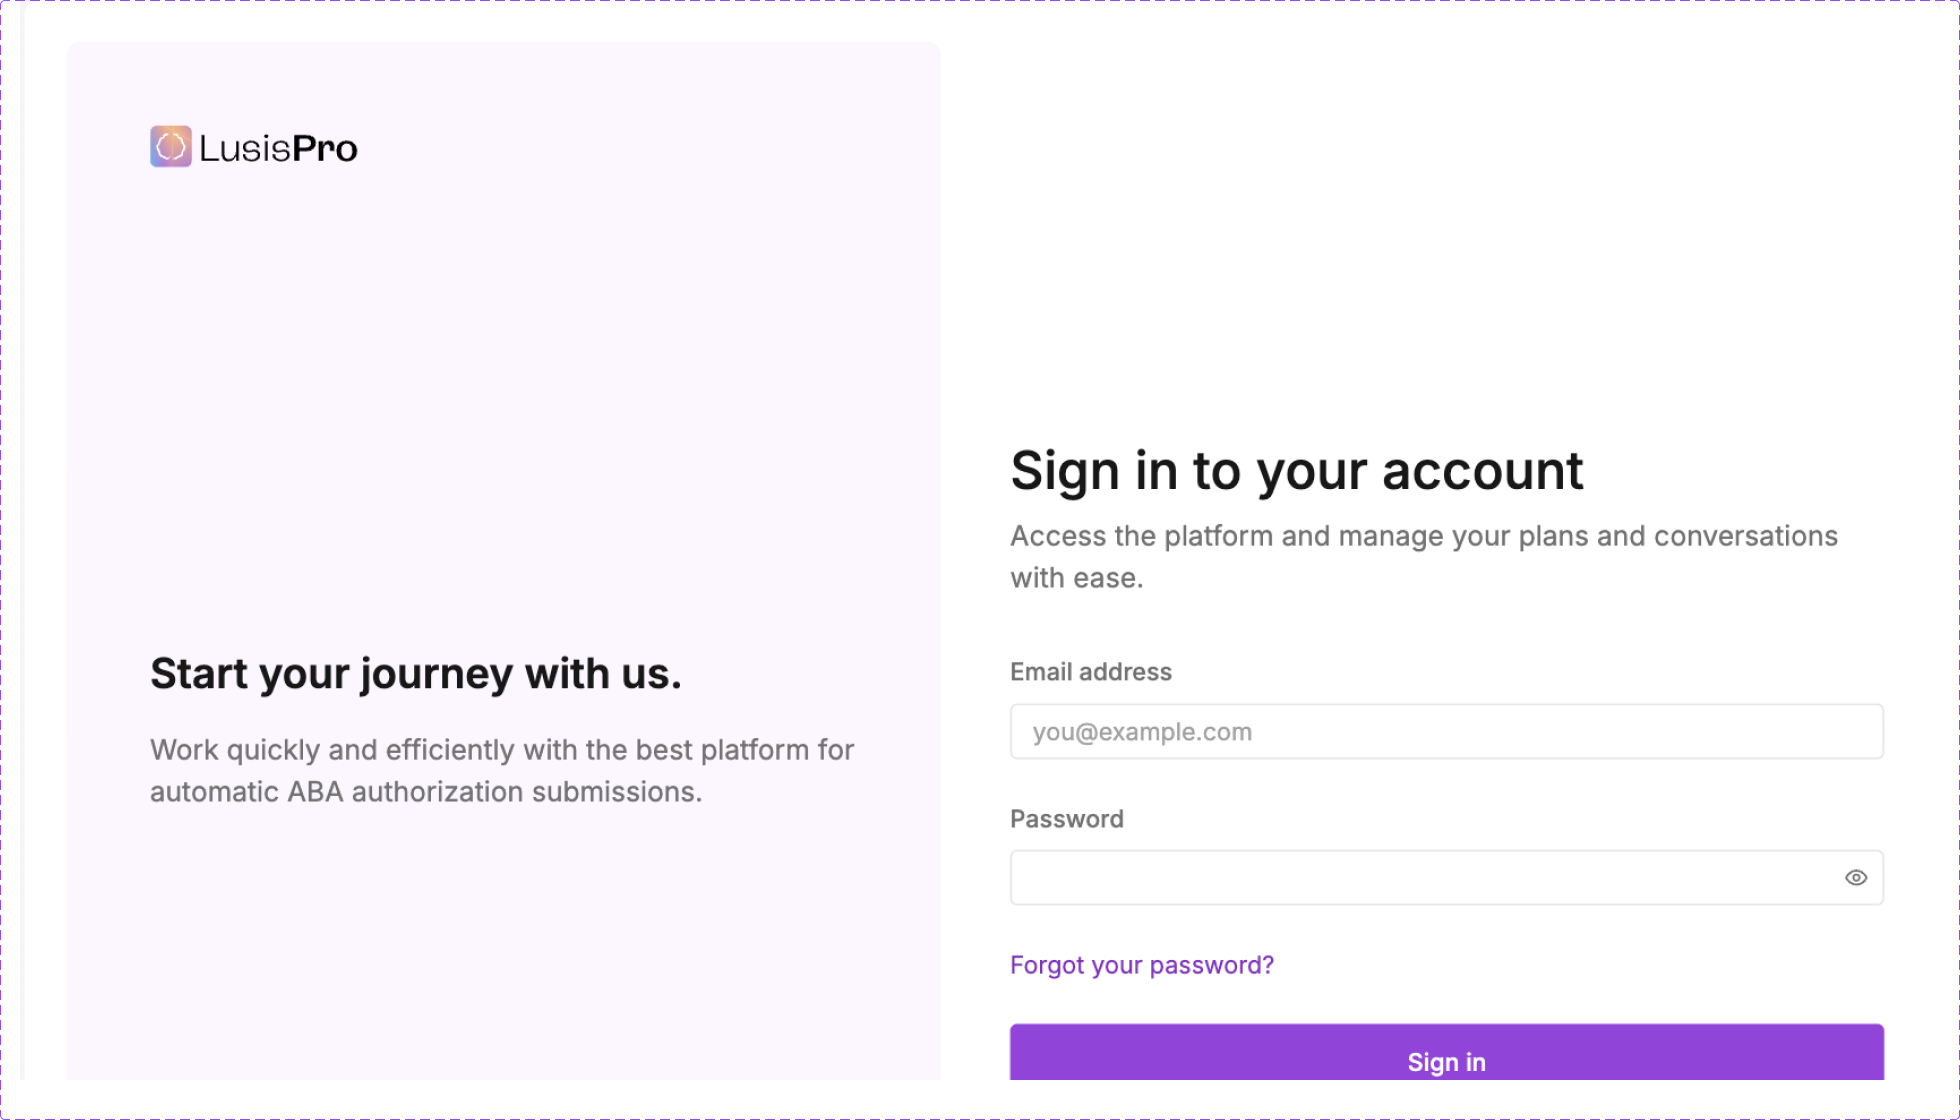Click the "Password" field label
1960x1120 pixels.
point(1067,819)
